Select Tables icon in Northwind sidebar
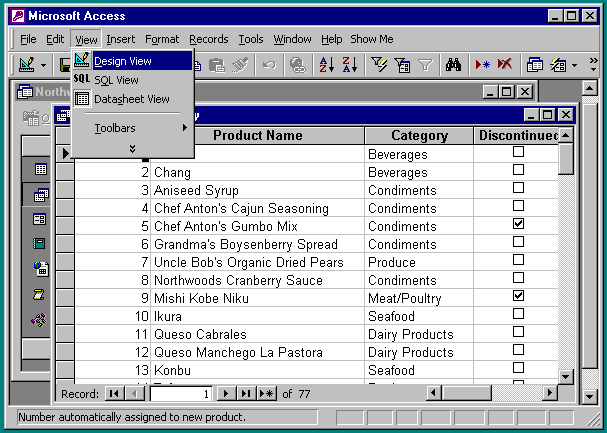Screen dimensions: 607x433 pyautogui.click(x=40, y=169)
